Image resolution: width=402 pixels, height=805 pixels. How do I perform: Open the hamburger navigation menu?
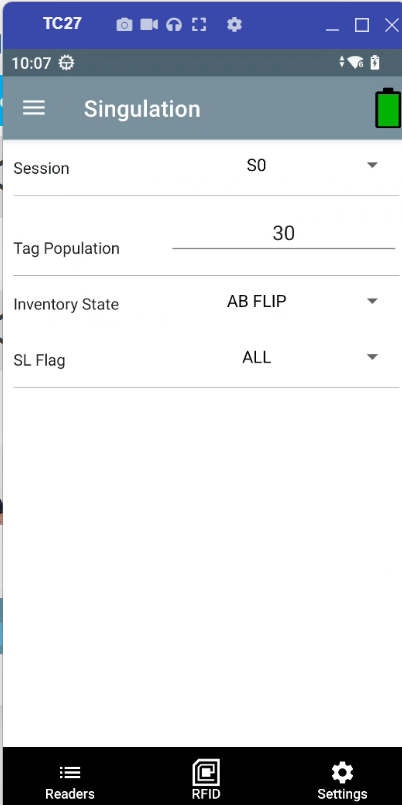[34, 108]
